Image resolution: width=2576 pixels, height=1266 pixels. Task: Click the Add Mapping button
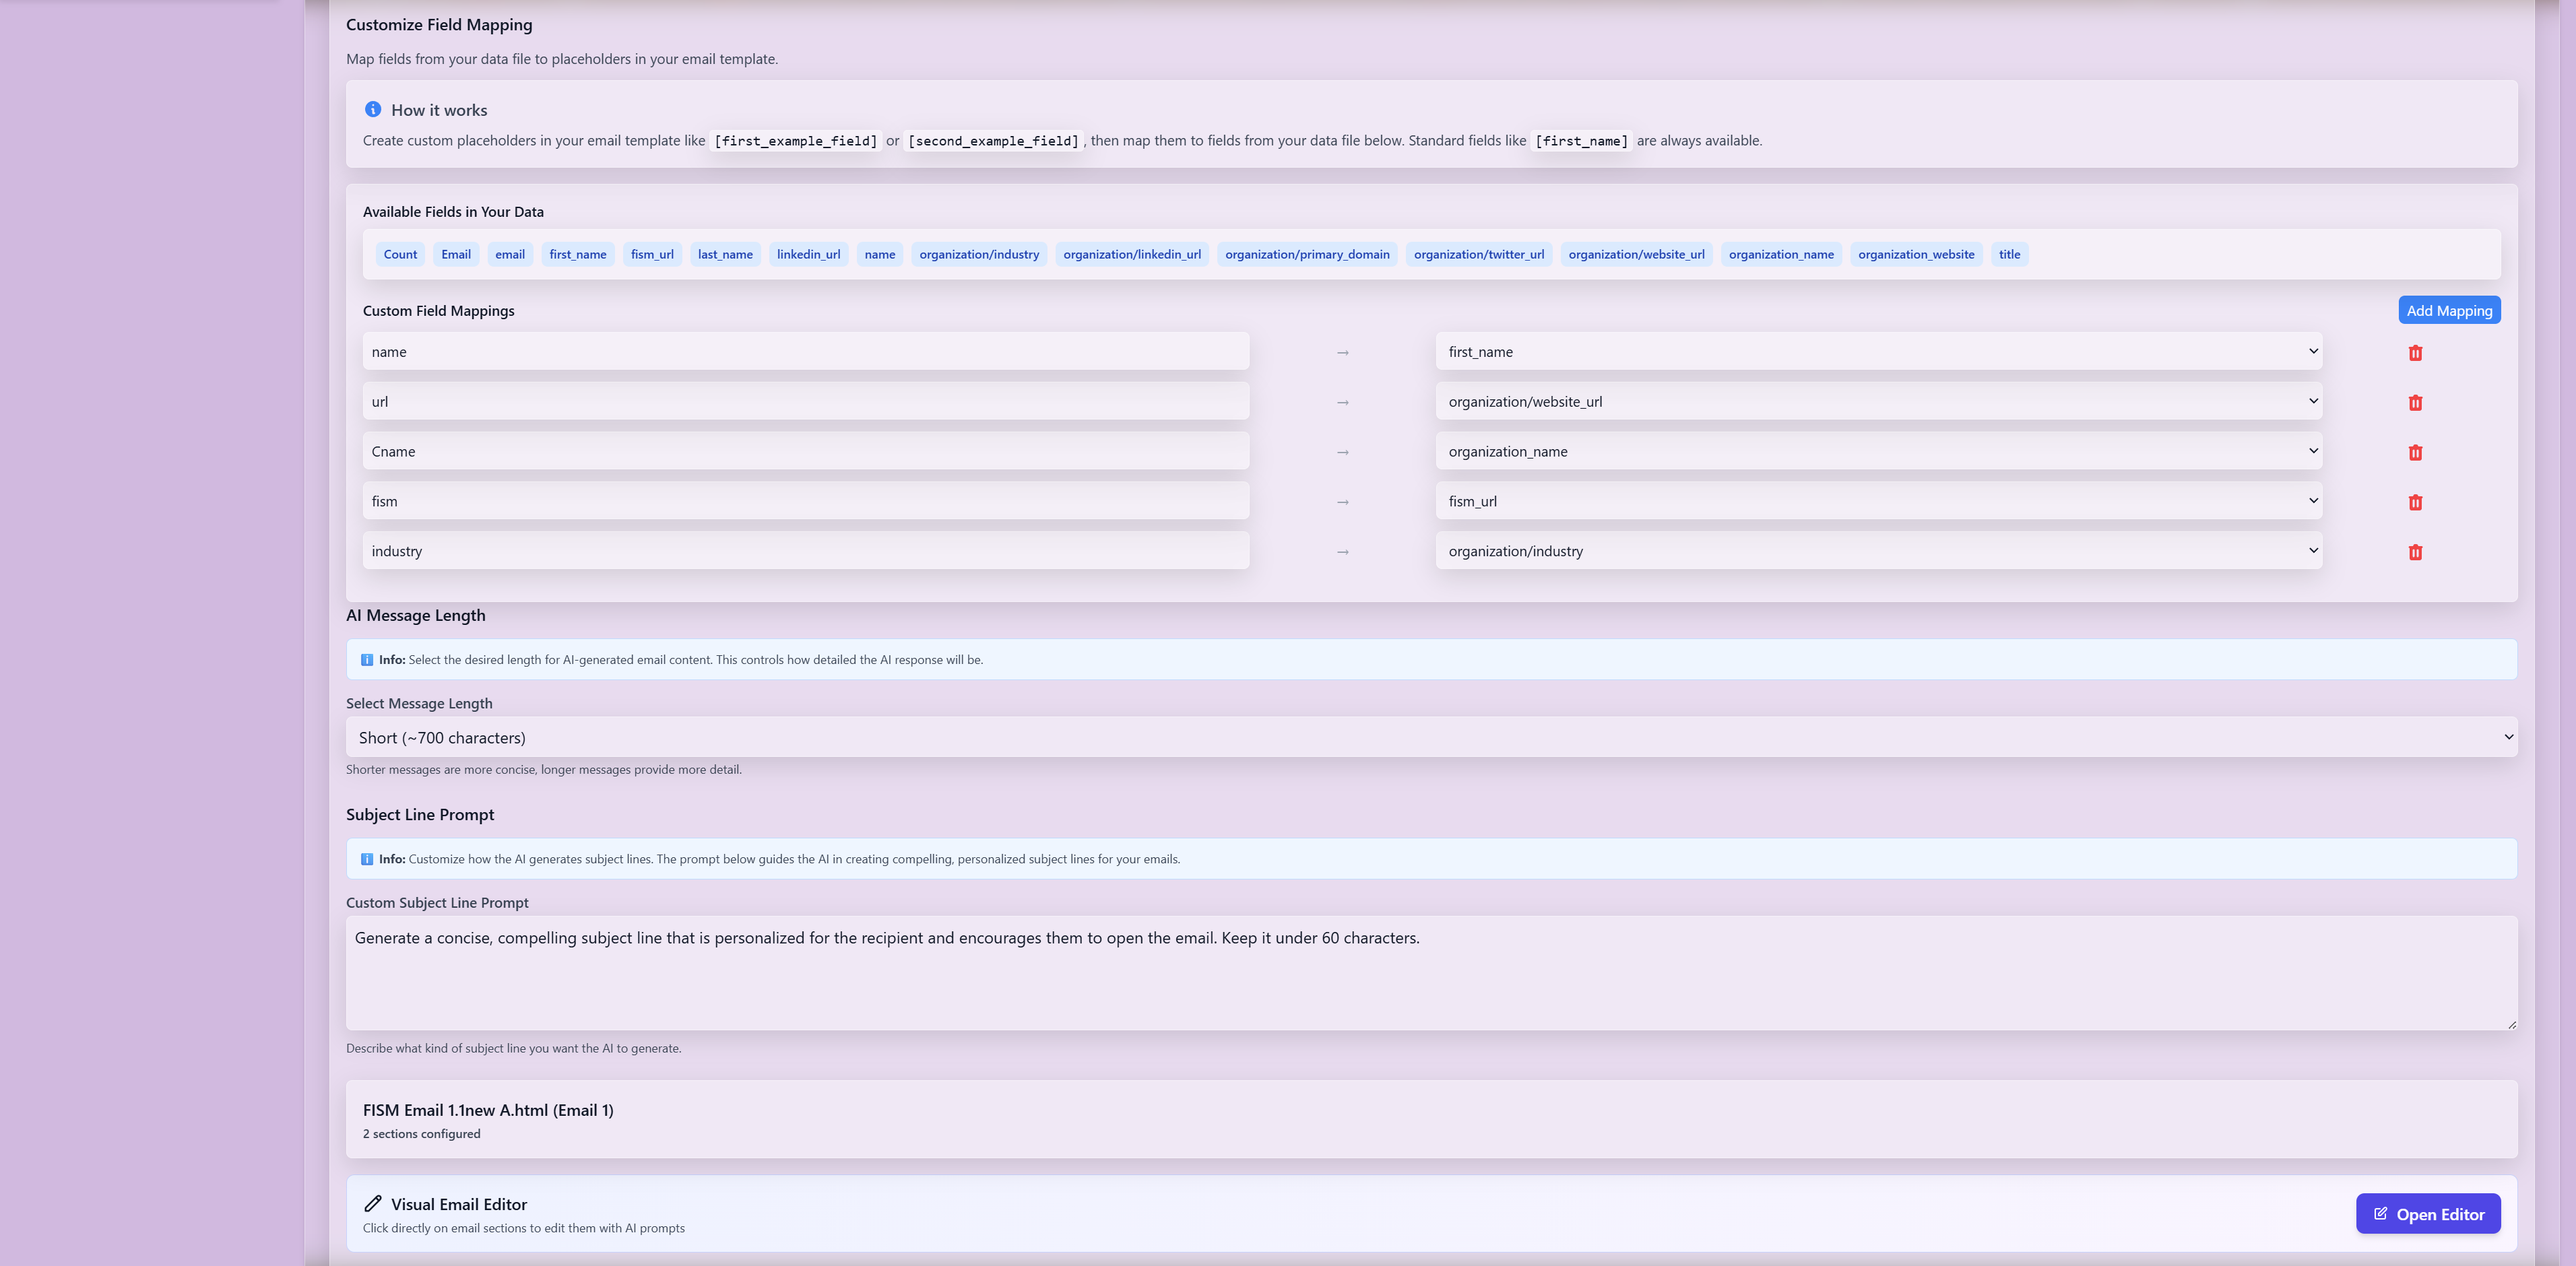(2449, 310)
